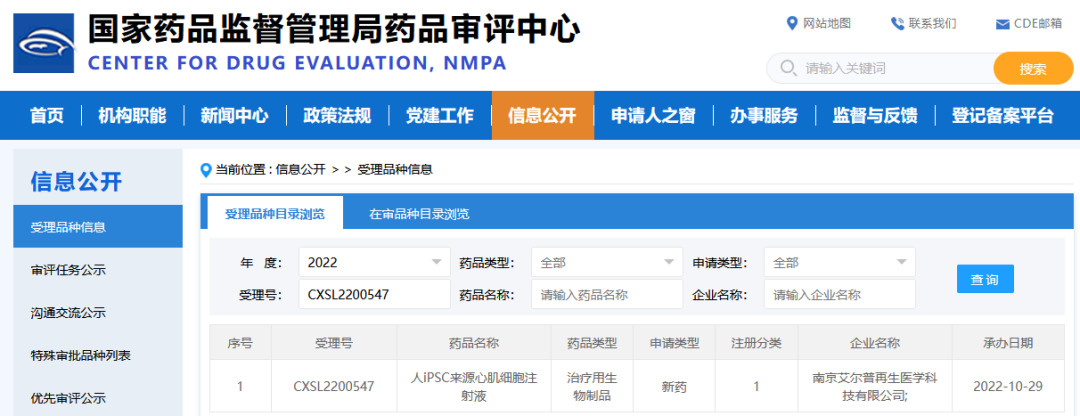Image resolution: width=1080 pixels, height=416 pixels.
Task: Click the 注册分类 column header
Action: tap(756, 342)
